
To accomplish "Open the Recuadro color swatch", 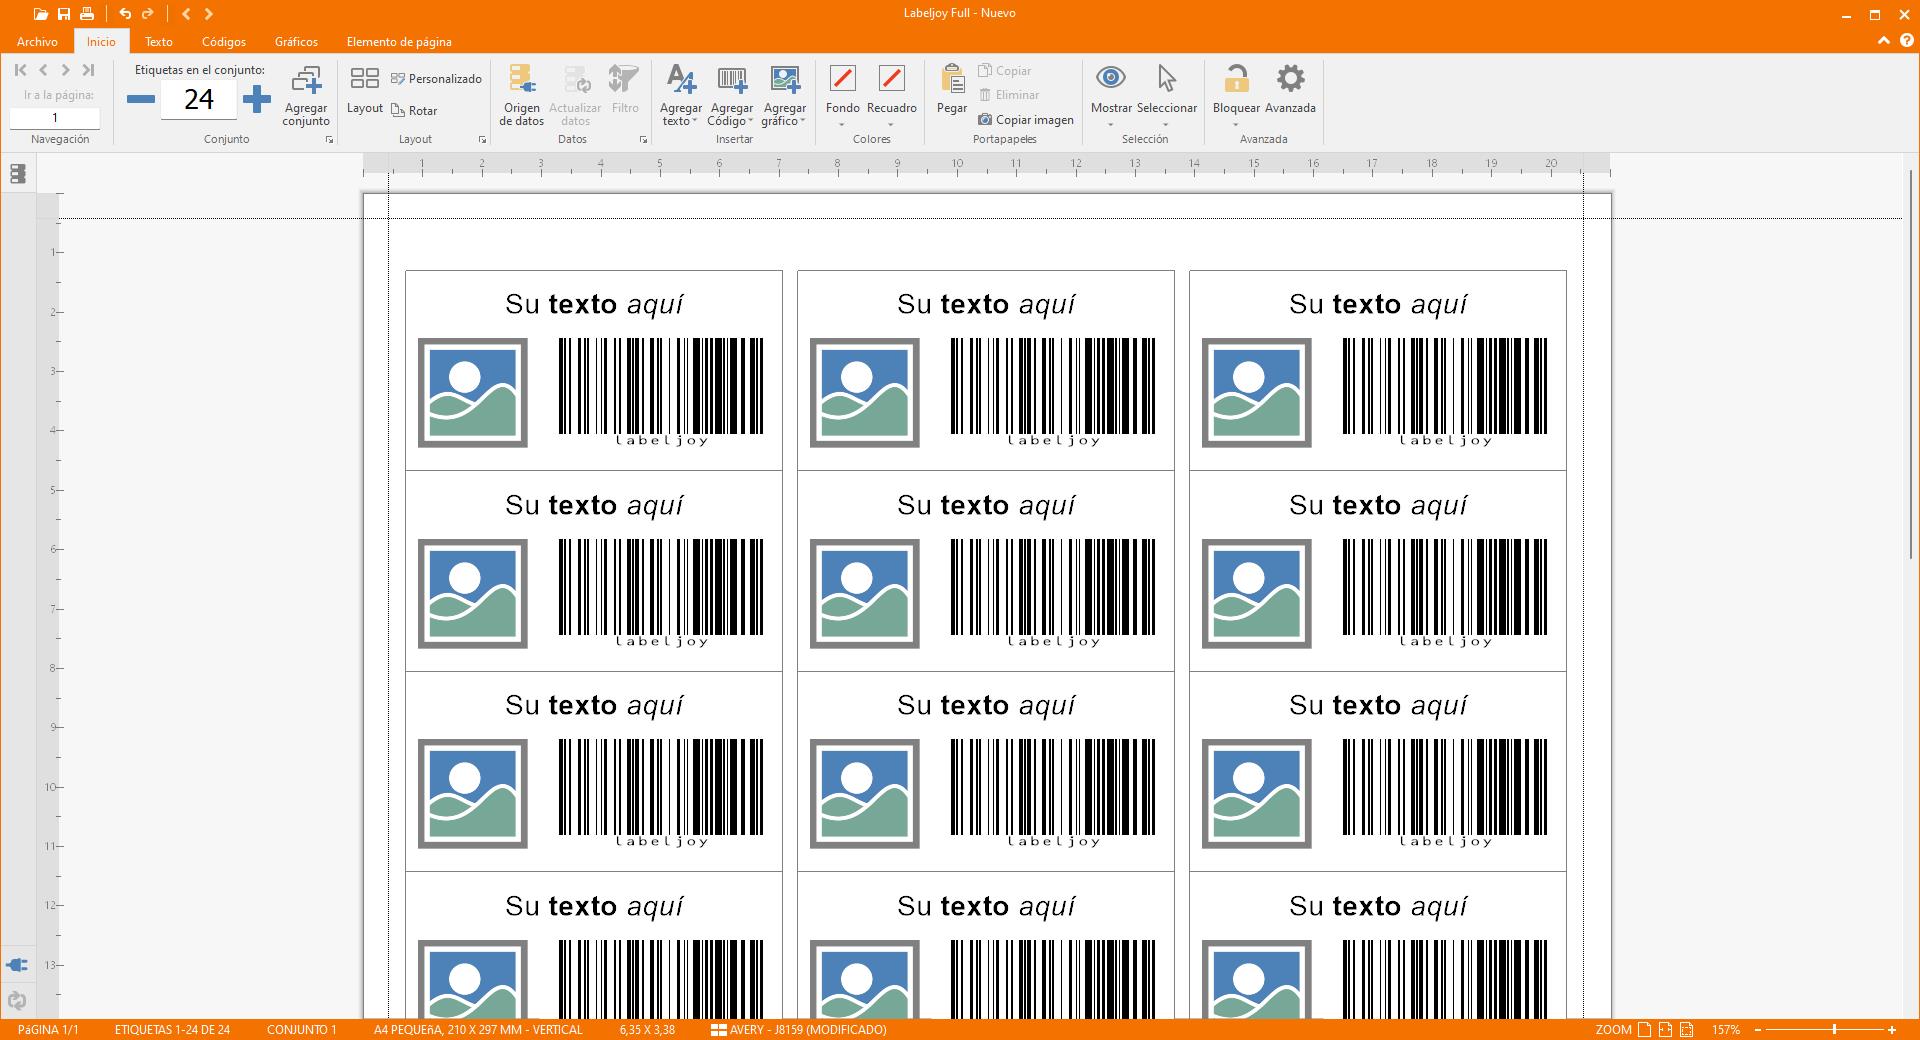I will pos(891,78).
